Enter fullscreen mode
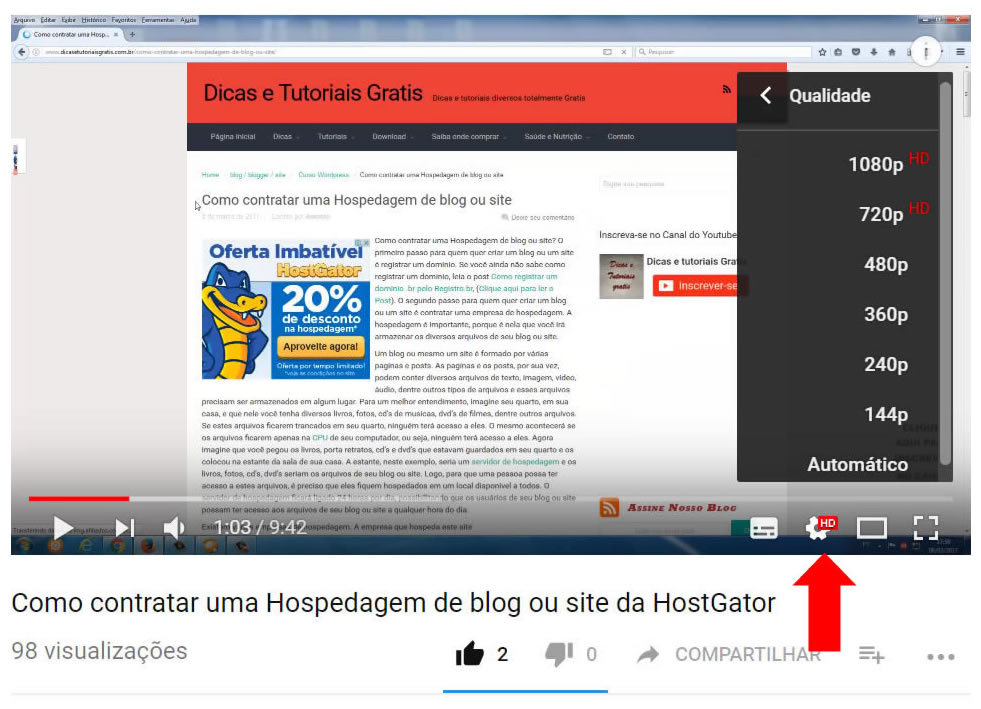 coord(925,528)
